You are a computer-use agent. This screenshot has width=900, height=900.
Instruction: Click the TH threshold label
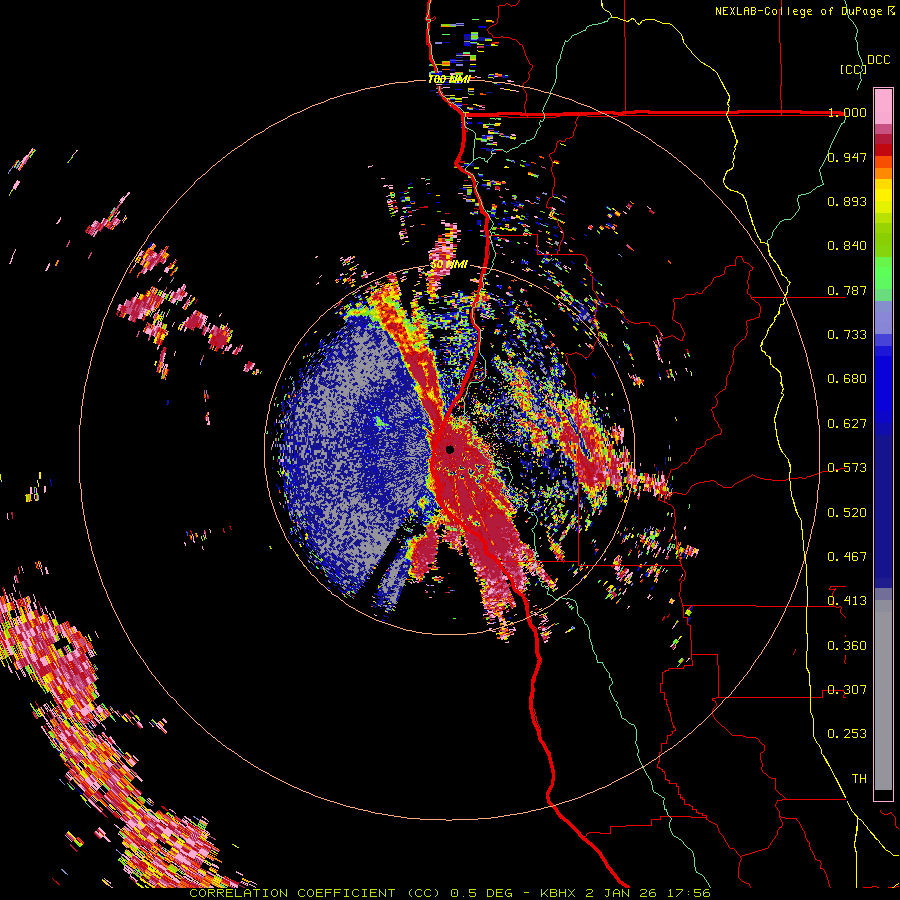point(859,779)
